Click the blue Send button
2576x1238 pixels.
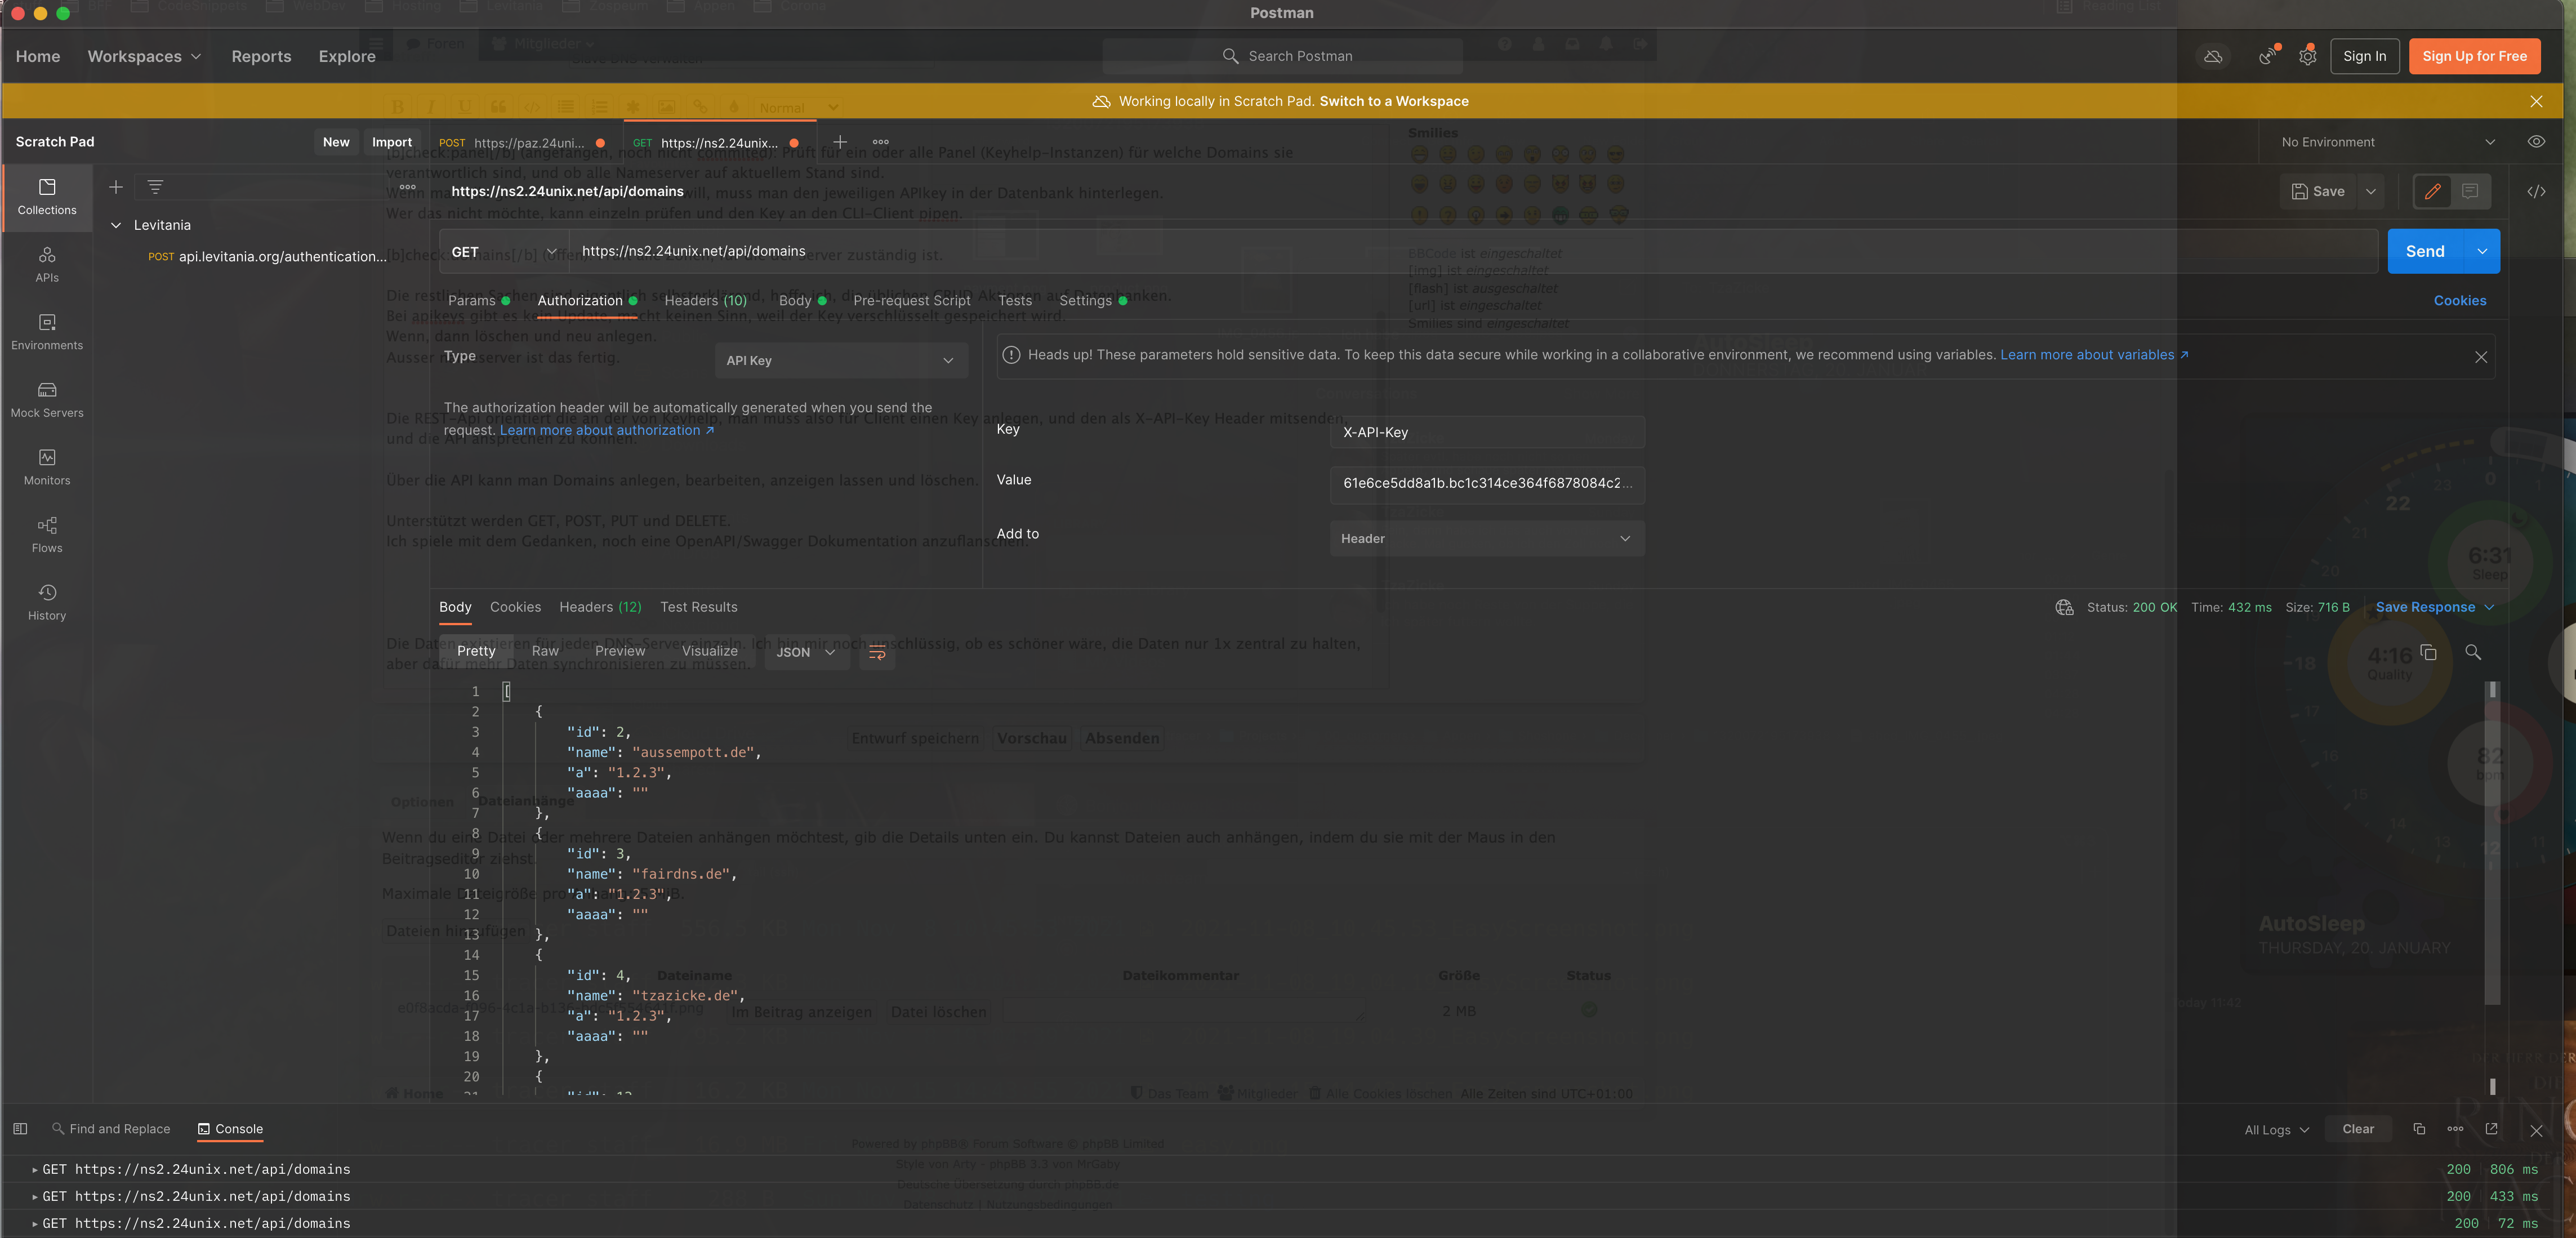tap(2425, 251)
